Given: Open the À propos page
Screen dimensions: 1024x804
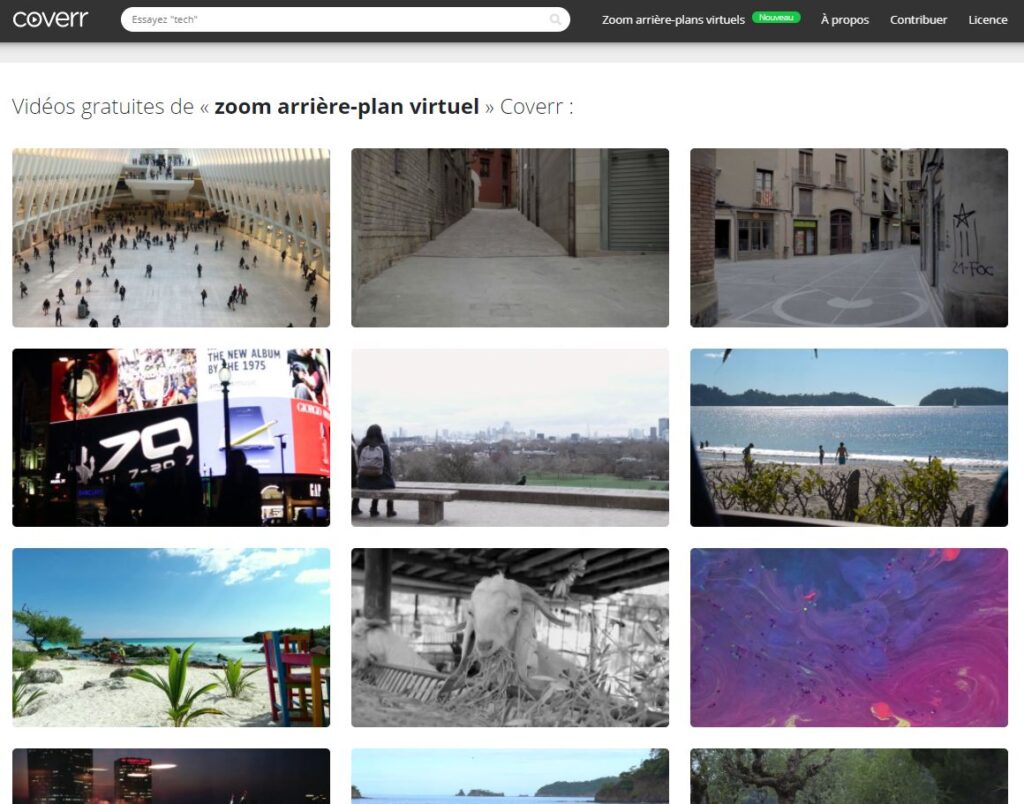Looking at the screenshot, I should [x=844, y=20].
